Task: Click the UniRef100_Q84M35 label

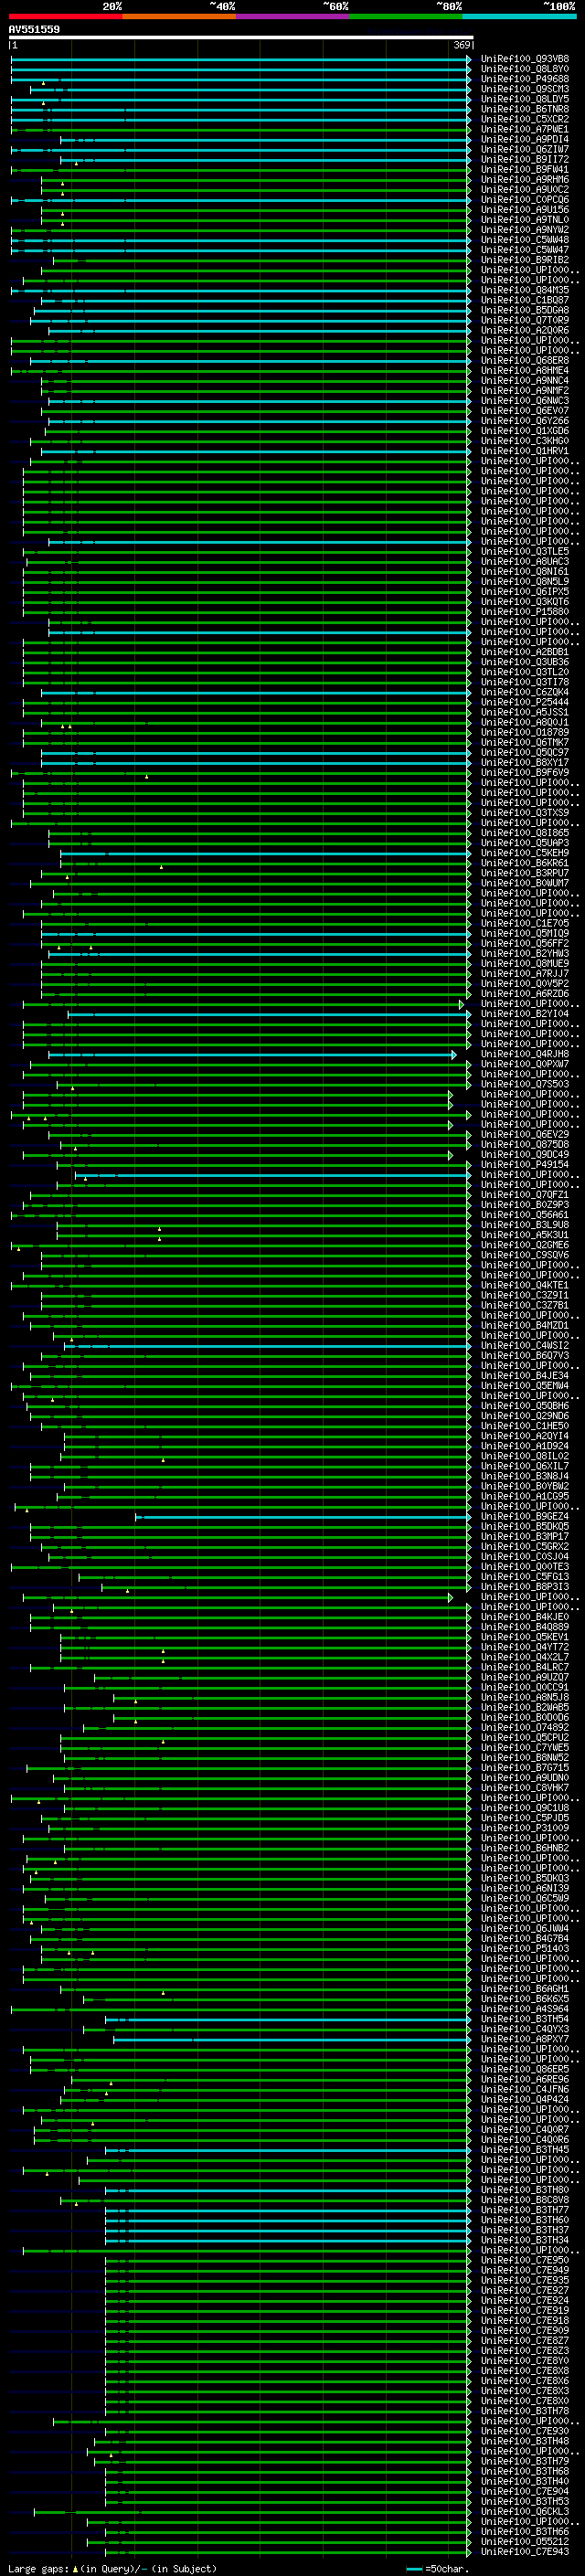Action: coord(525,290)
